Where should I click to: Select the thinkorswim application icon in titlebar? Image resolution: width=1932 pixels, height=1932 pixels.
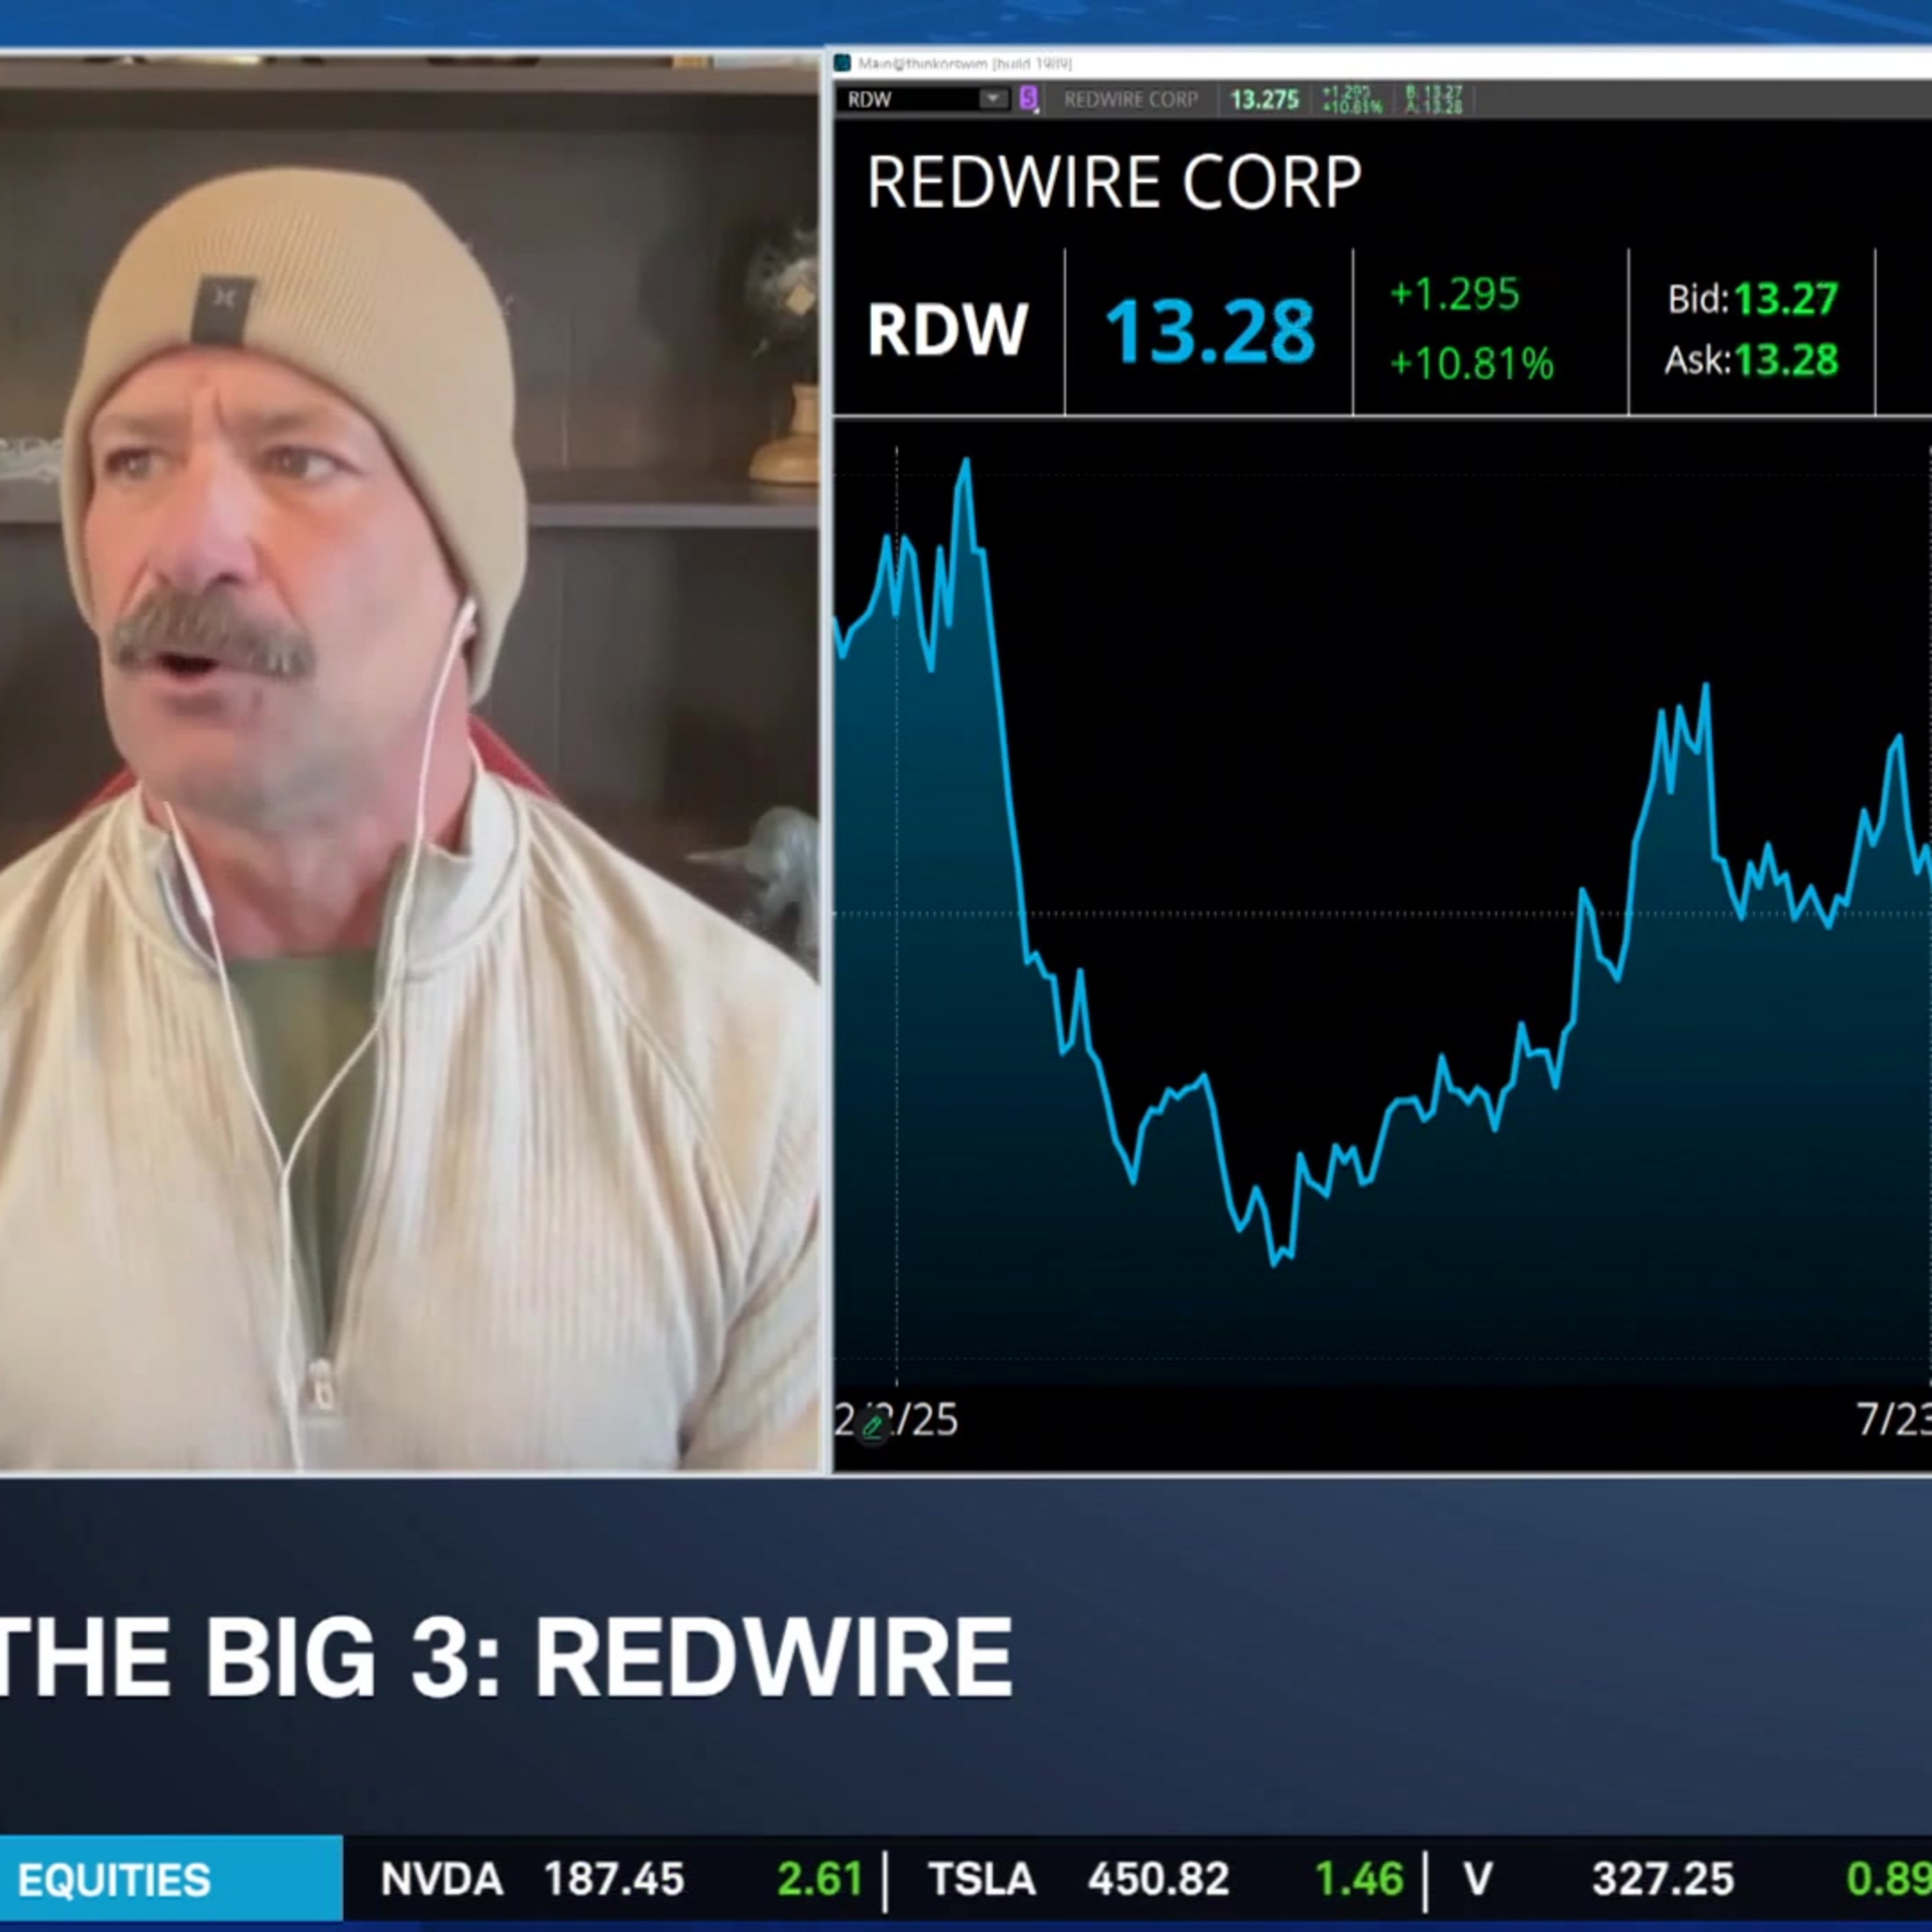843,63
